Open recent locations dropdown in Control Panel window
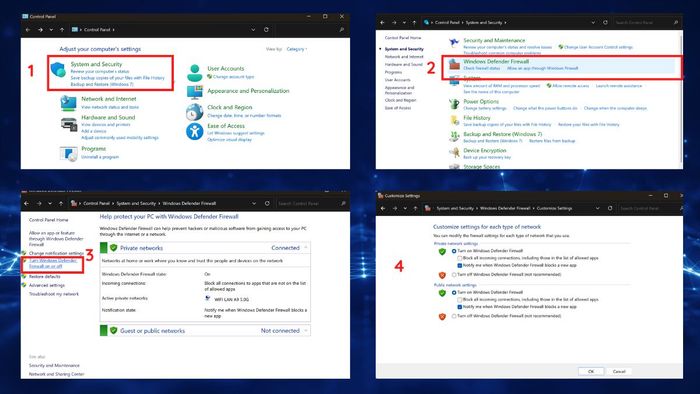 click(51, 29)
